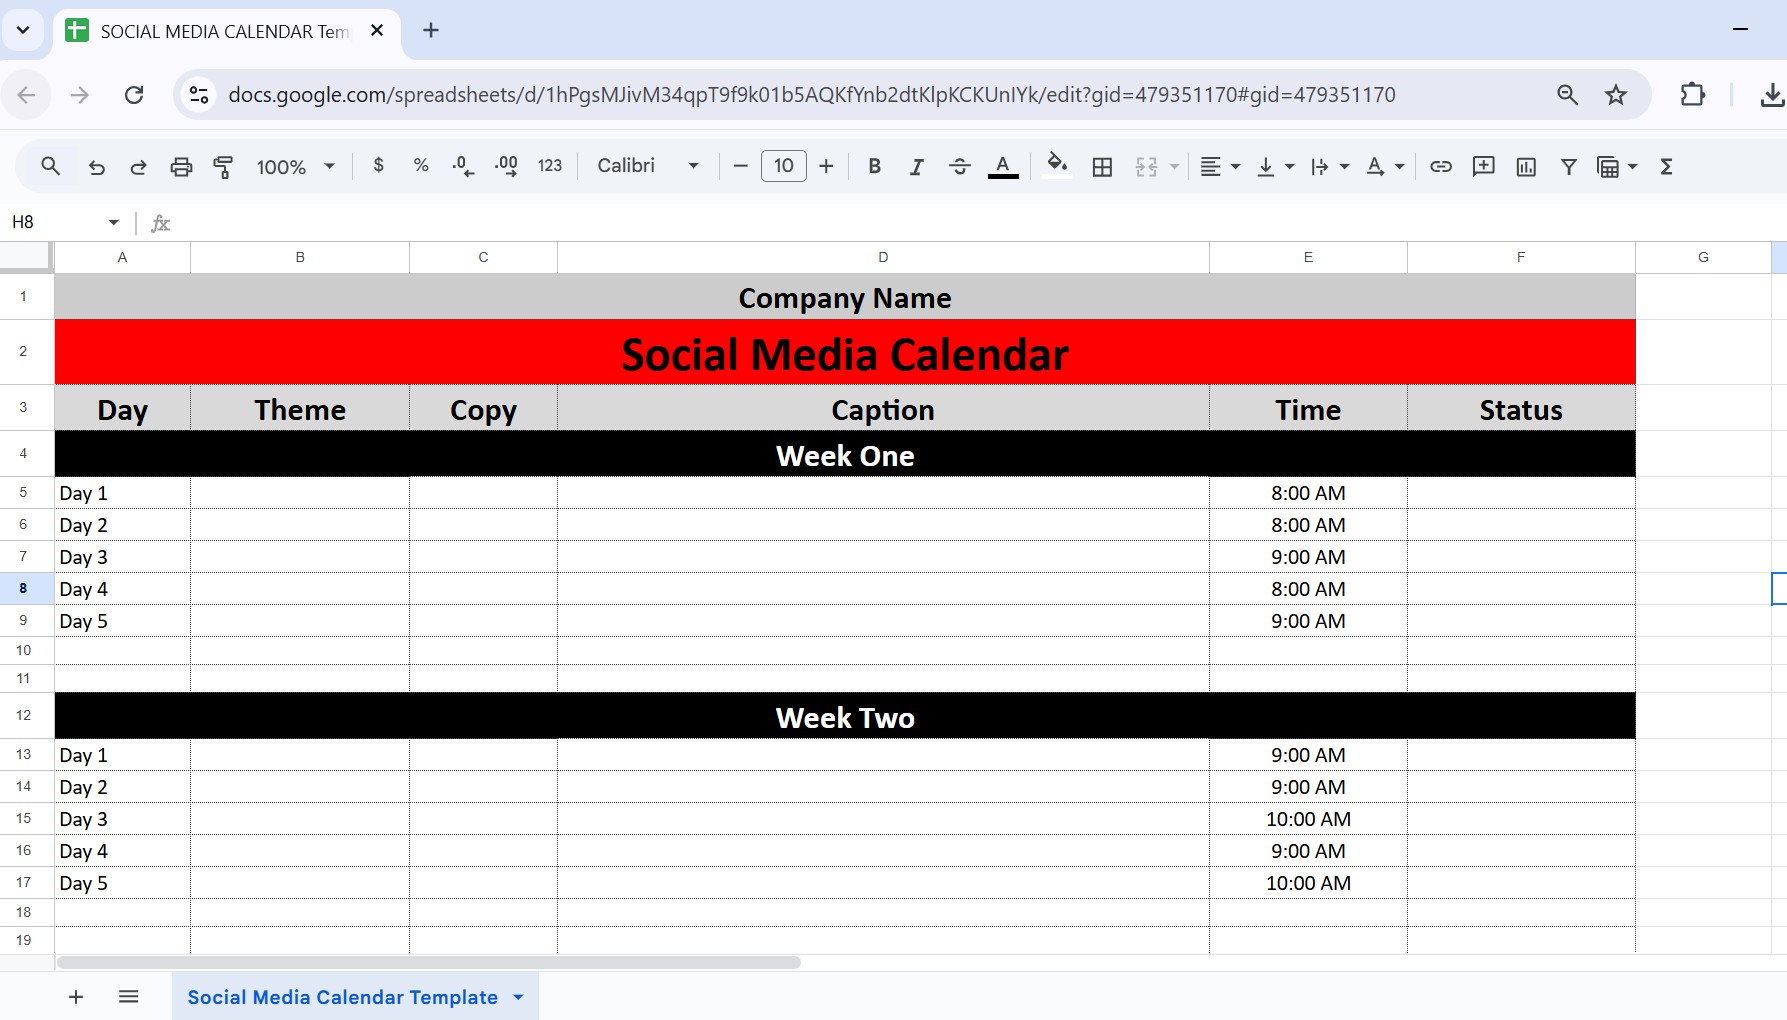Open the fill color picker
1787x1020 pixels.
[x=1057, y=166]
